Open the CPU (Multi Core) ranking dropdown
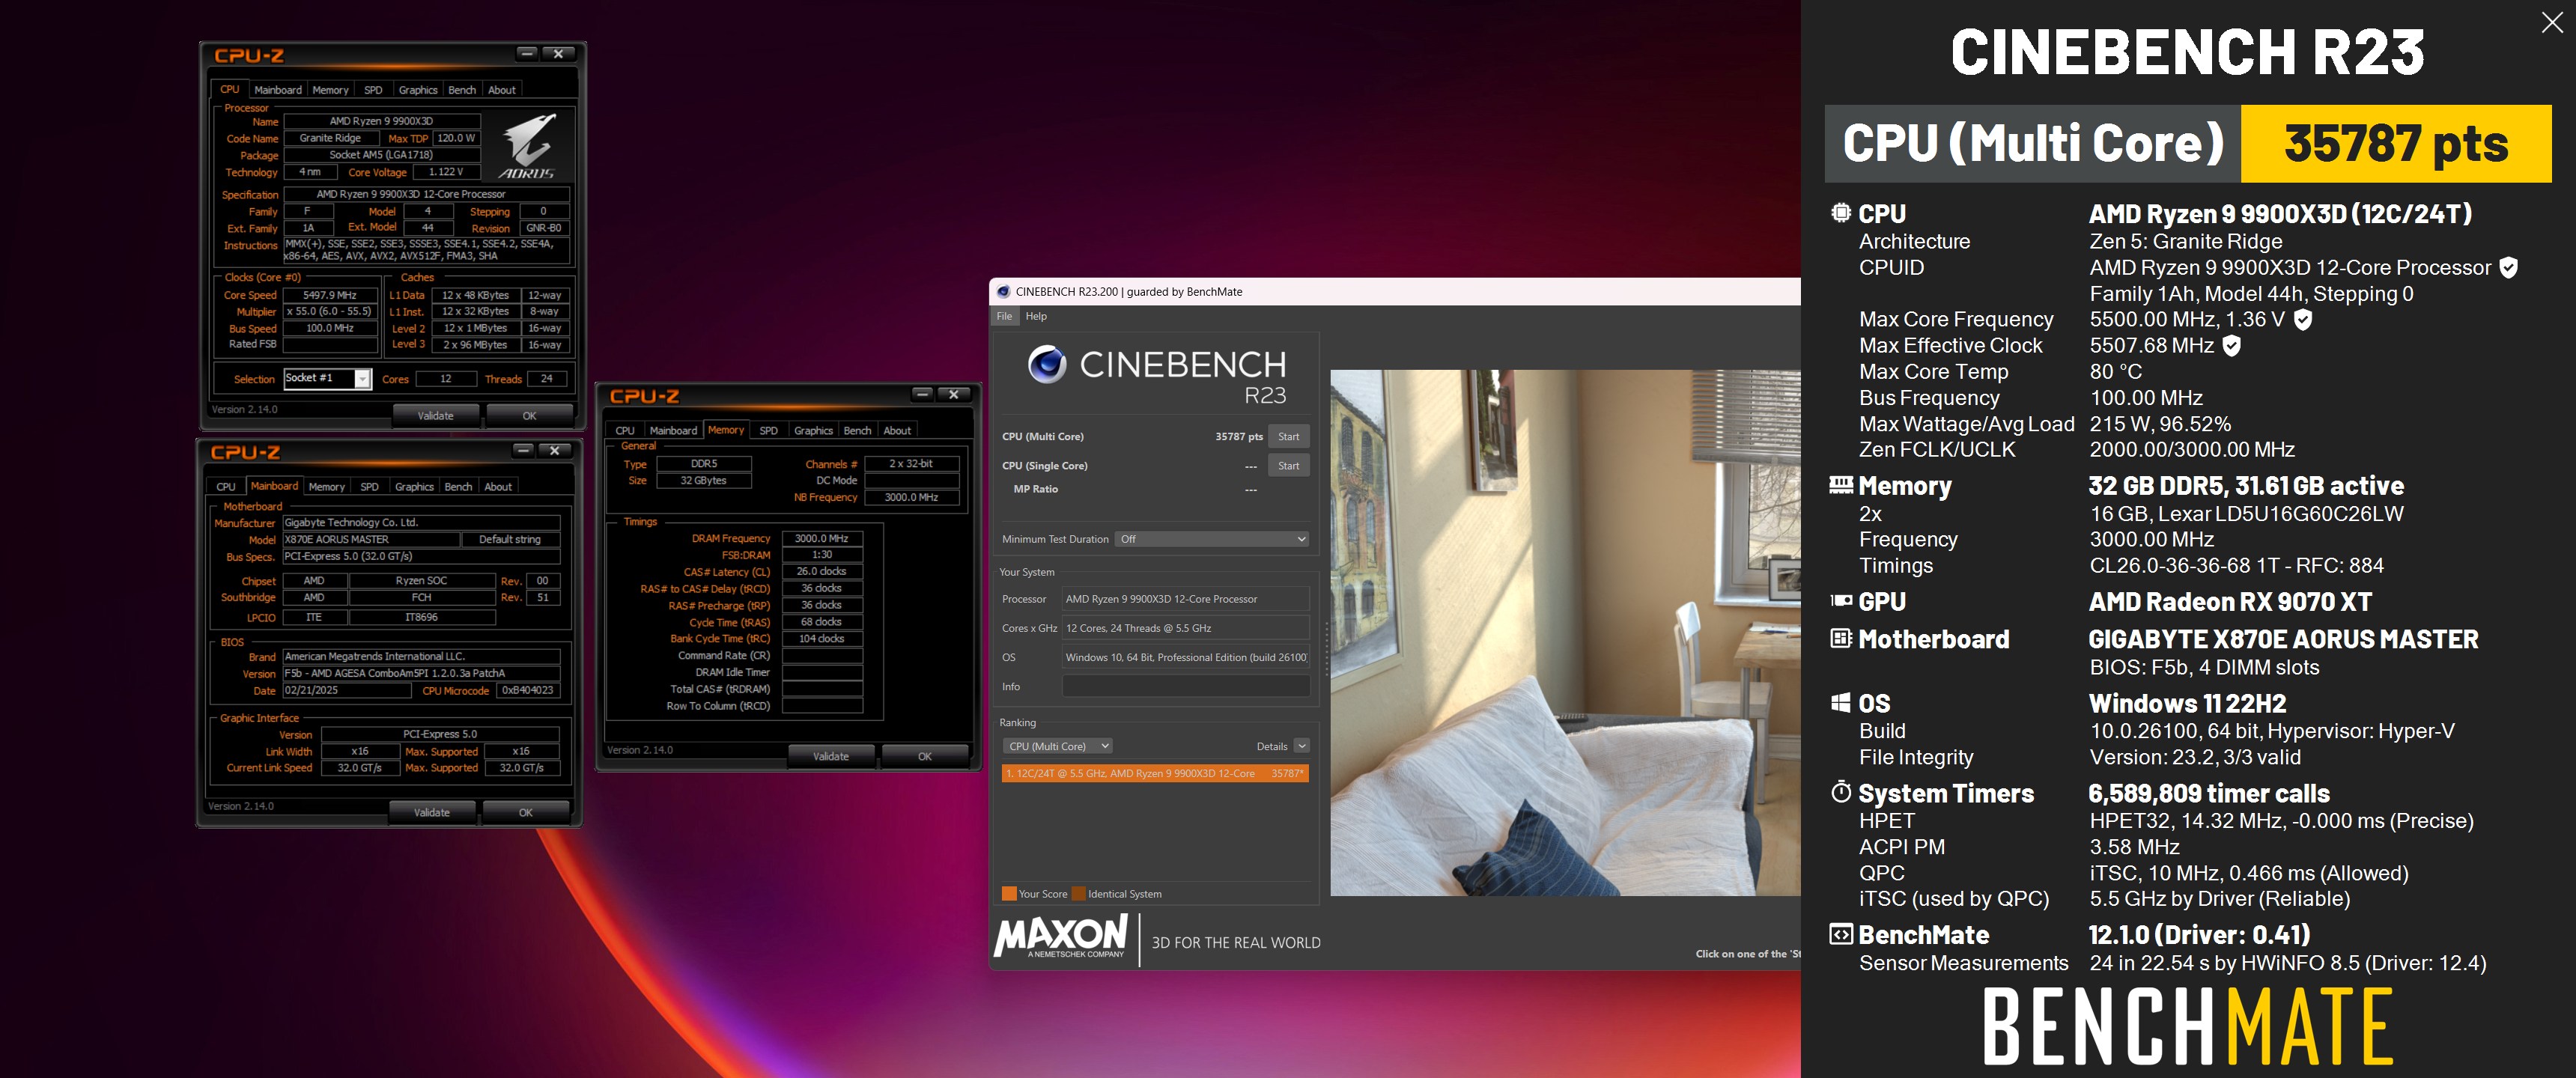The image size is (2576, 1078). (1057, 746)
